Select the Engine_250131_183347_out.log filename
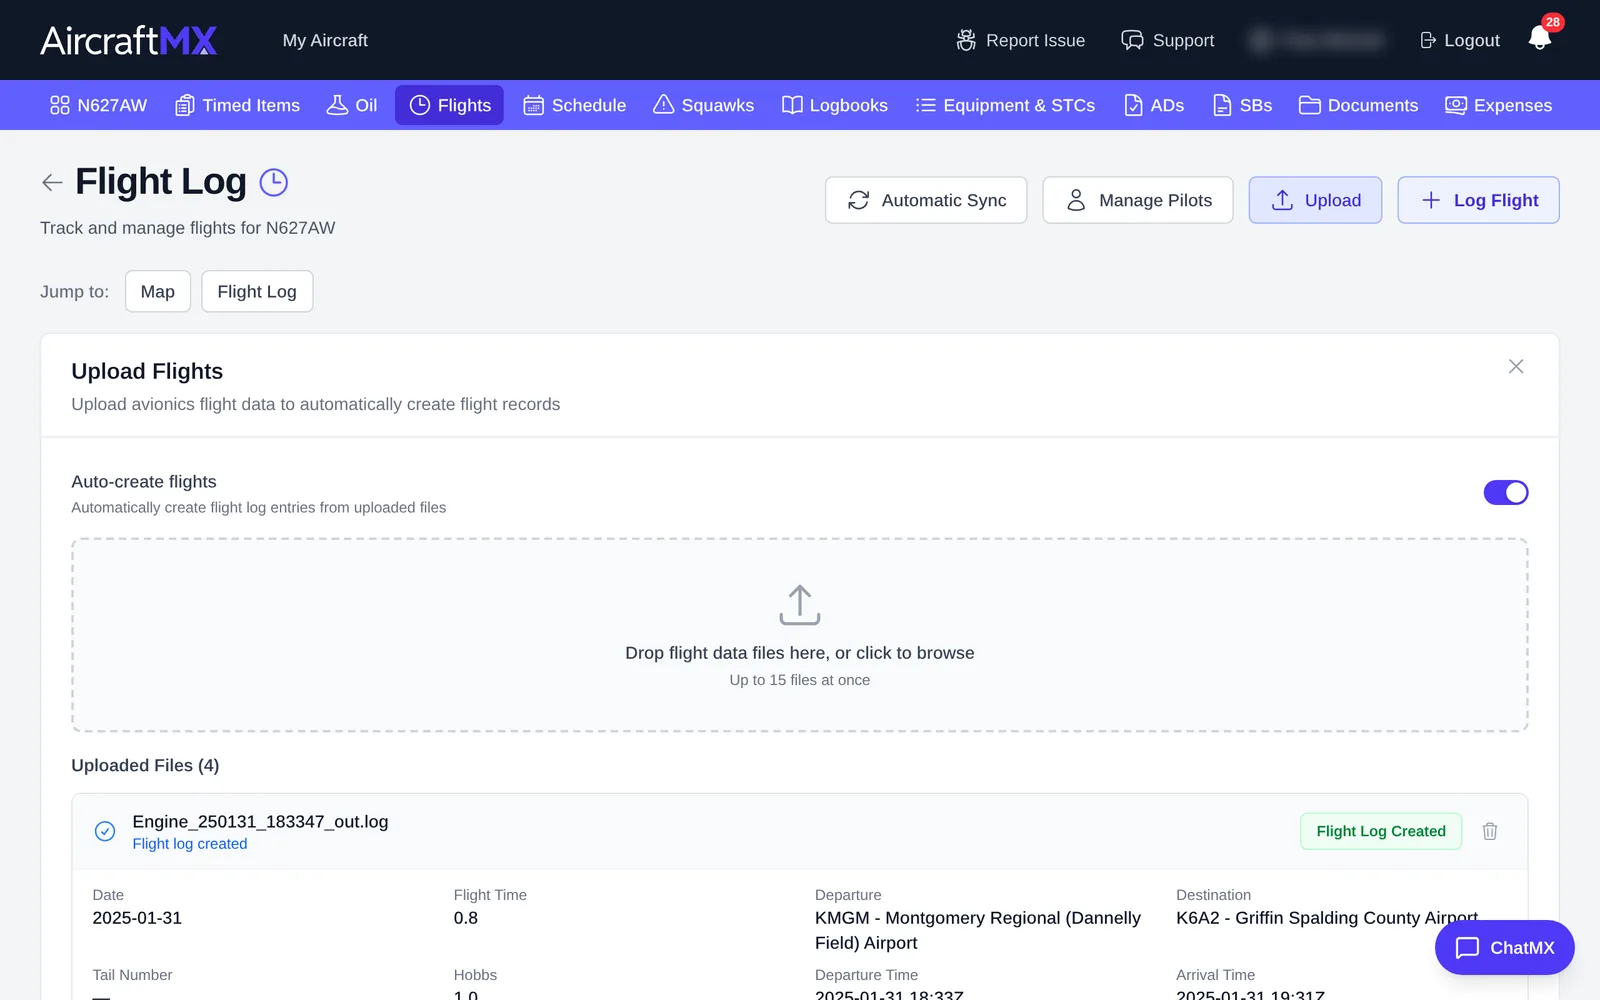The image size is (1600, 1000). tap(260, 821)
